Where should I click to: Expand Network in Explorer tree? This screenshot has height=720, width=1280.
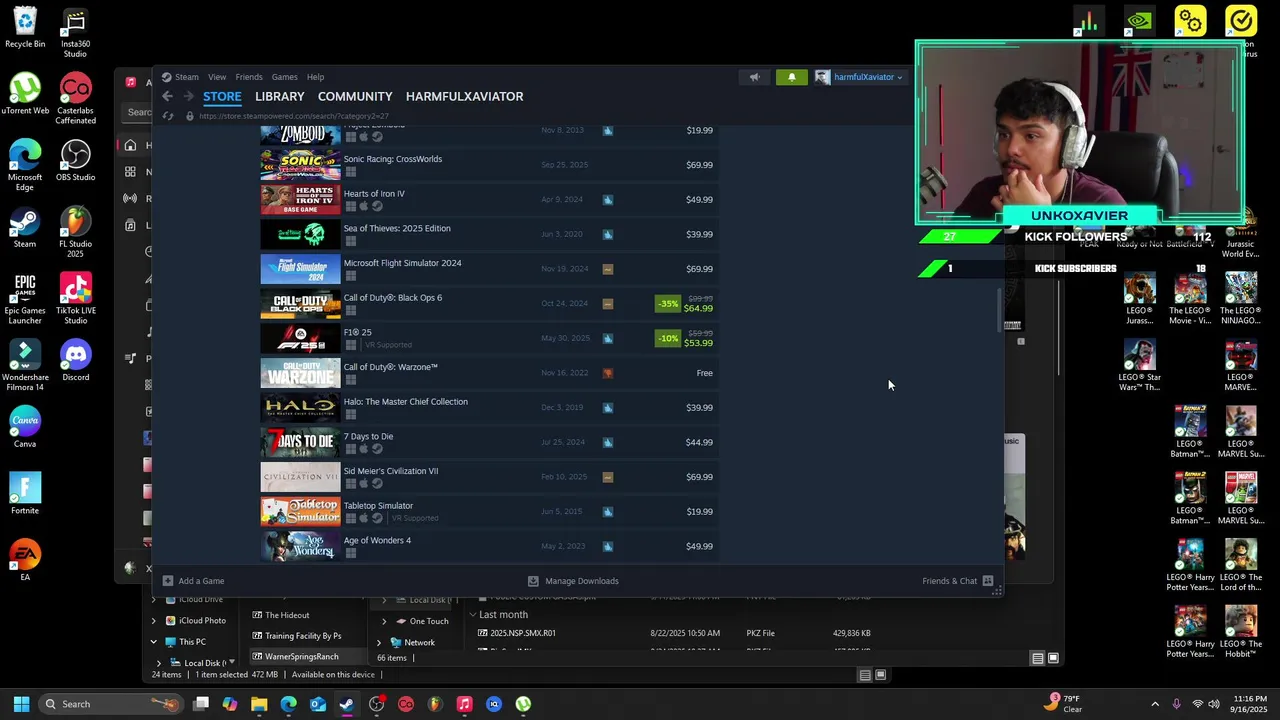tap(378, 642)
